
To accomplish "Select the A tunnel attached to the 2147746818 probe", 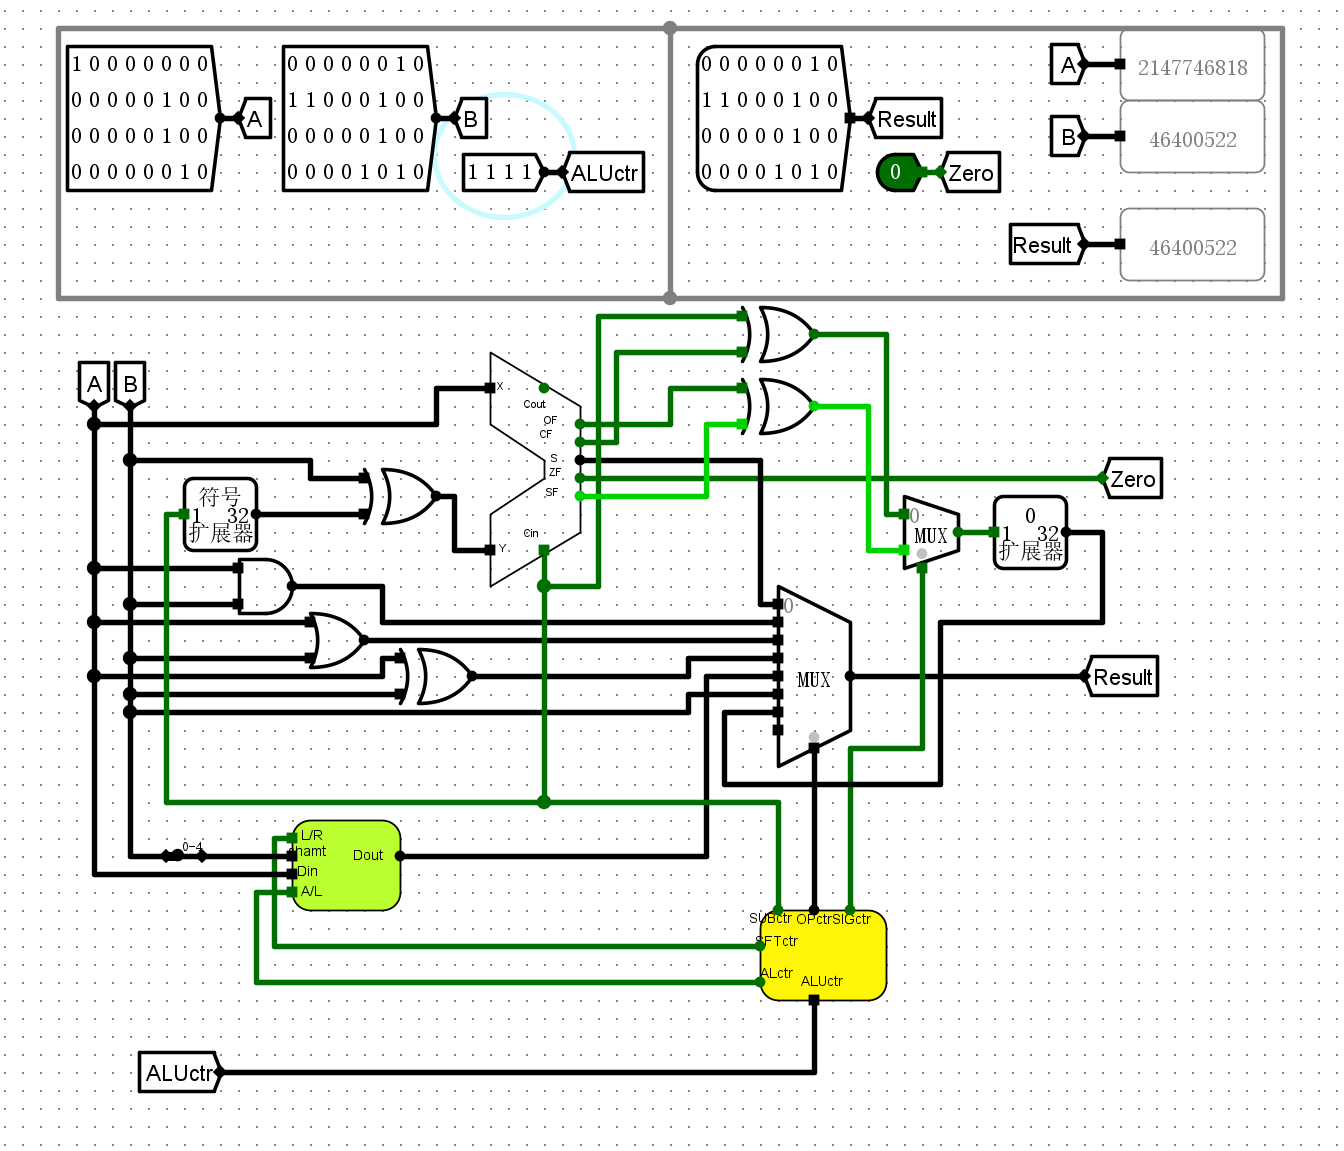I will 1068,65.
